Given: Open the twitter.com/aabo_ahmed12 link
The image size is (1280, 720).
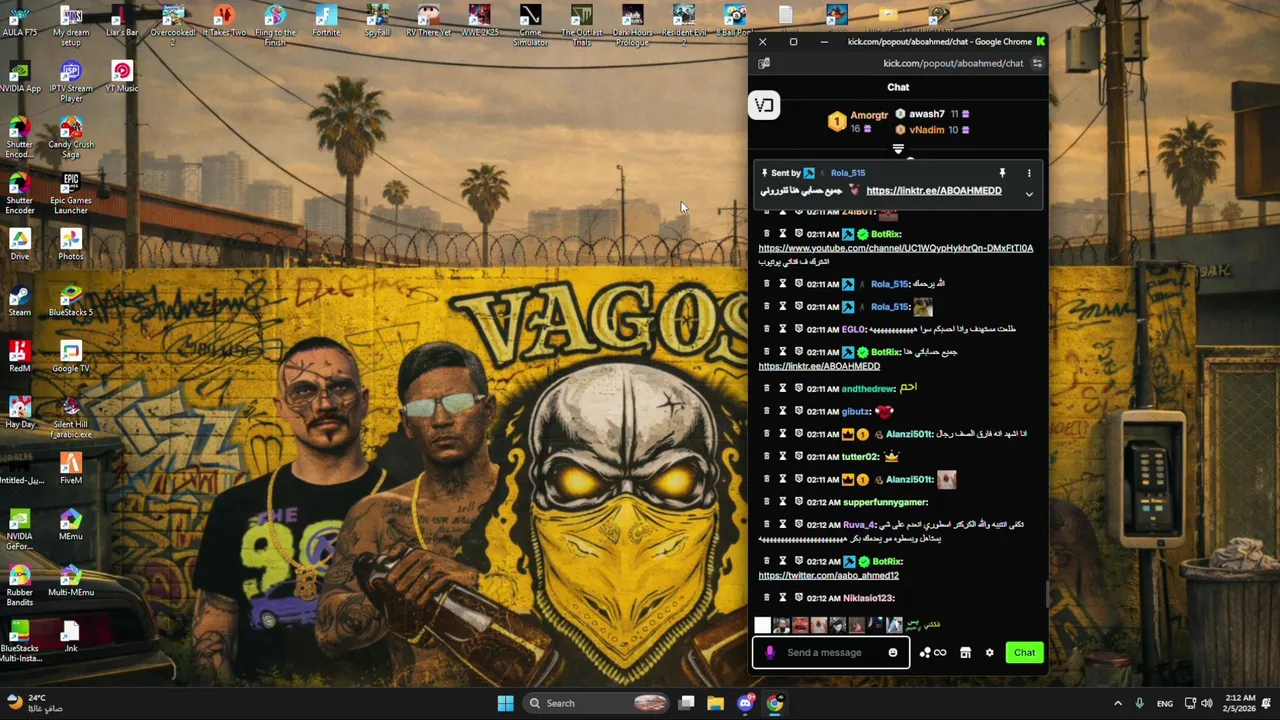Looking at the screenshot, I should coord(828,576).
